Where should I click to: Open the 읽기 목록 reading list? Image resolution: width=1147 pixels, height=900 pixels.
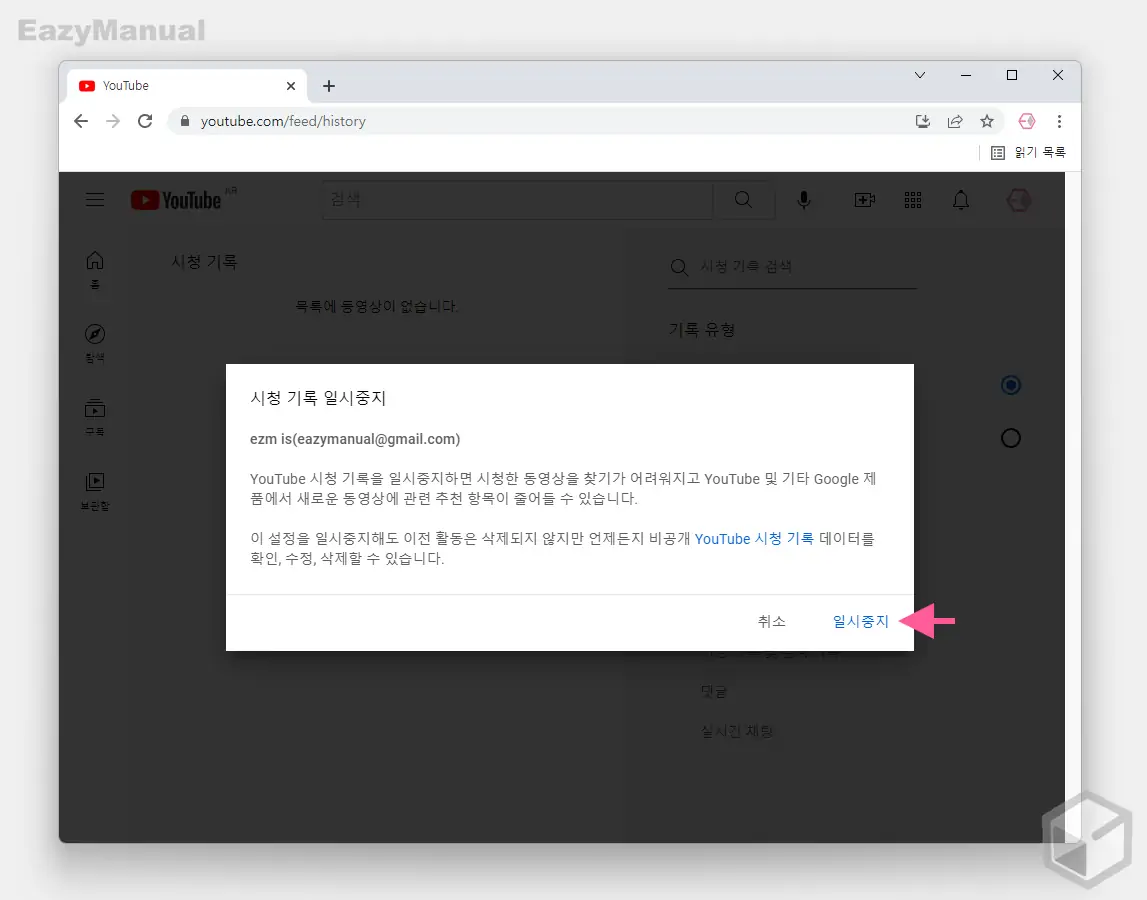point(1028,152)
